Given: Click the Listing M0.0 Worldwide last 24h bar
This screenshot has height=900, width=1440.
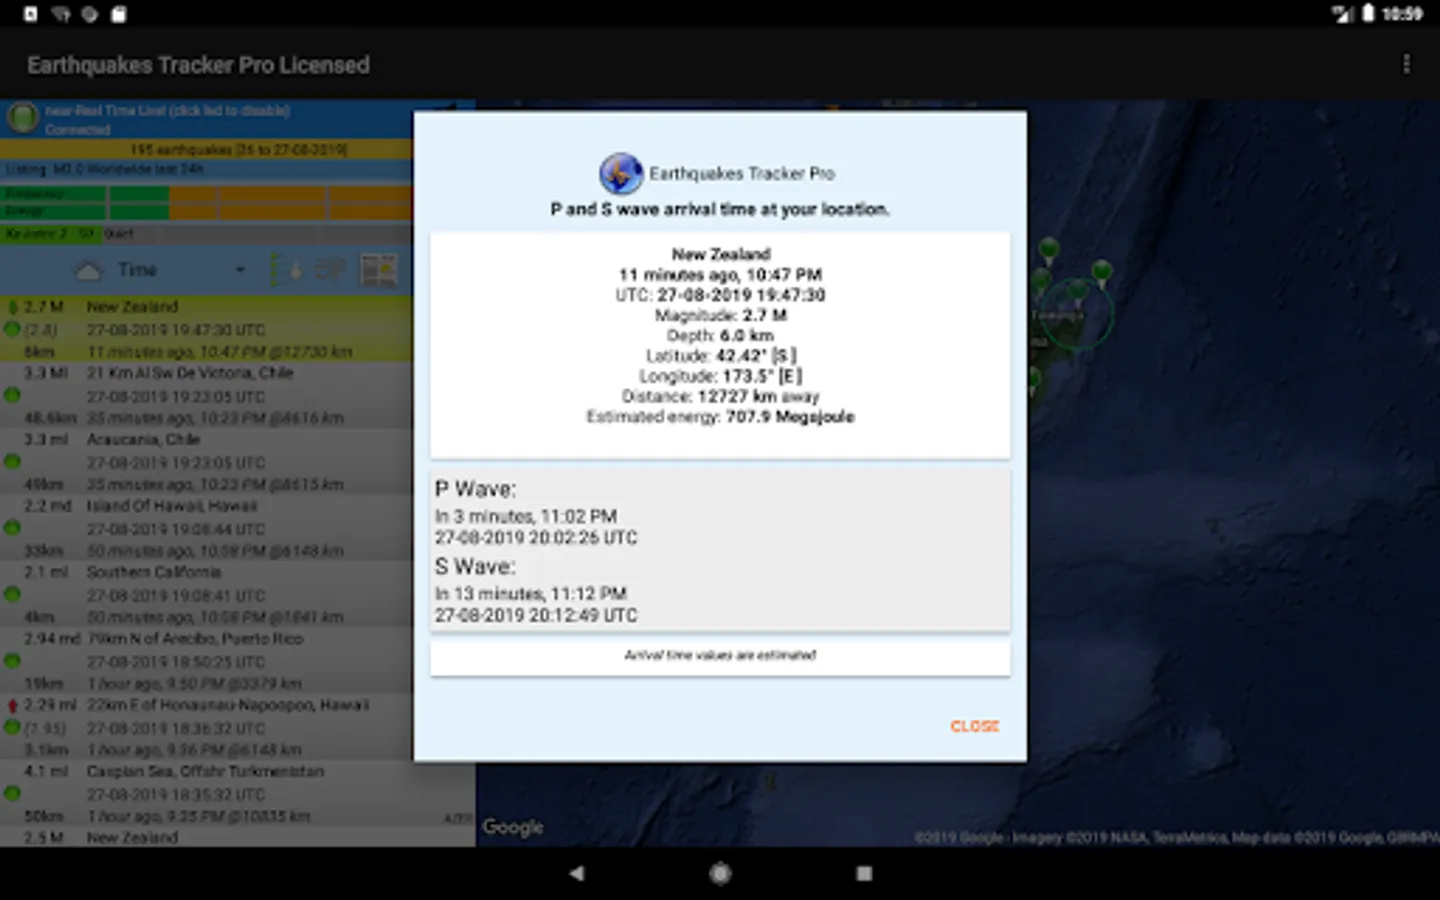Looking at the screenshot, I should [206, 169].
